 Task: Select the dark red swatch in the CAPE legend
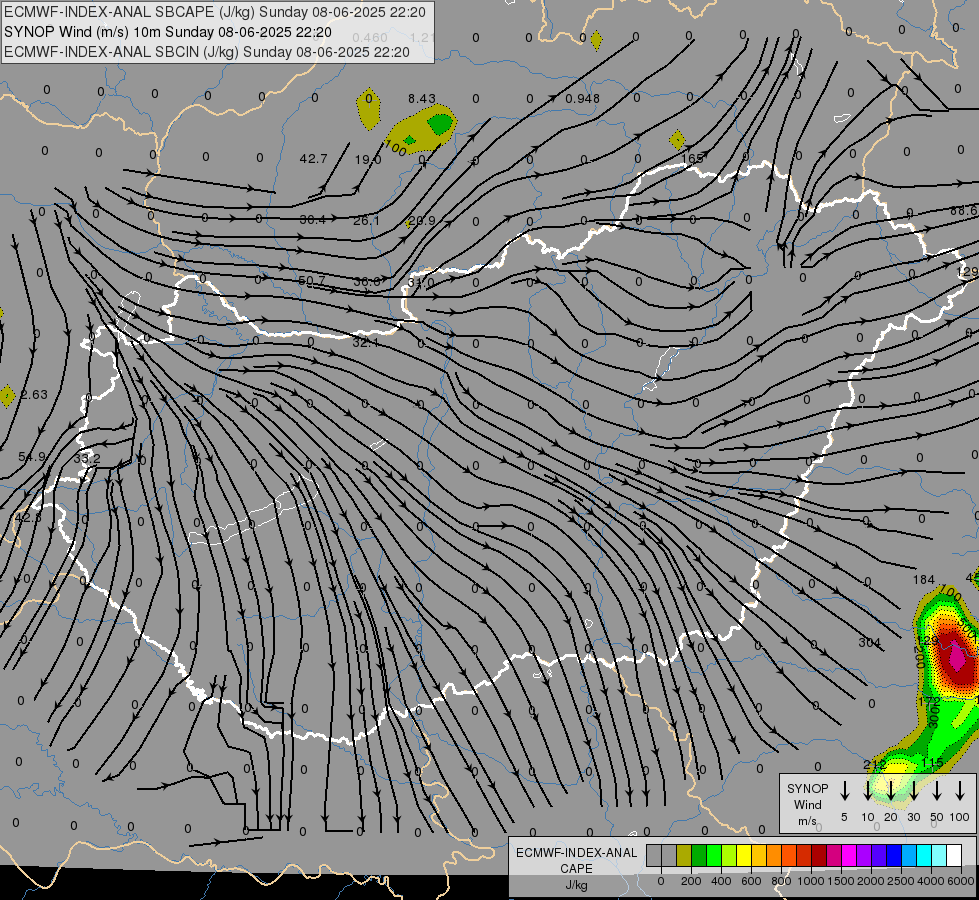(x=819, y=856)
